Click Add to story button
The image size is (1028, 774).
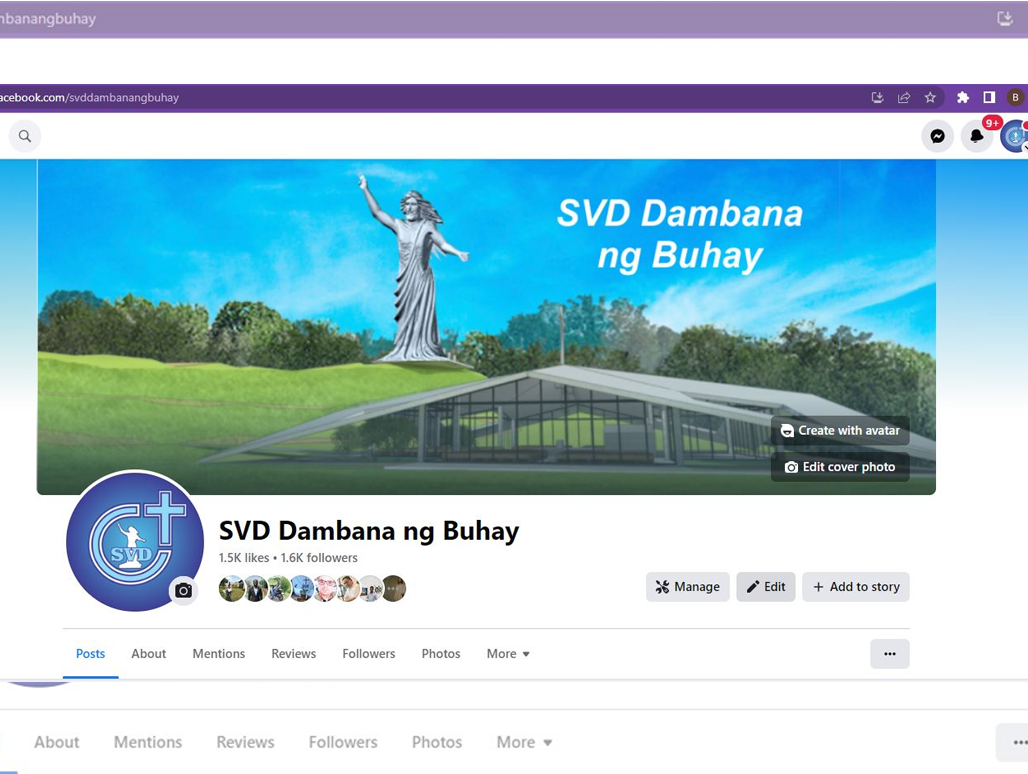point(855,587)
